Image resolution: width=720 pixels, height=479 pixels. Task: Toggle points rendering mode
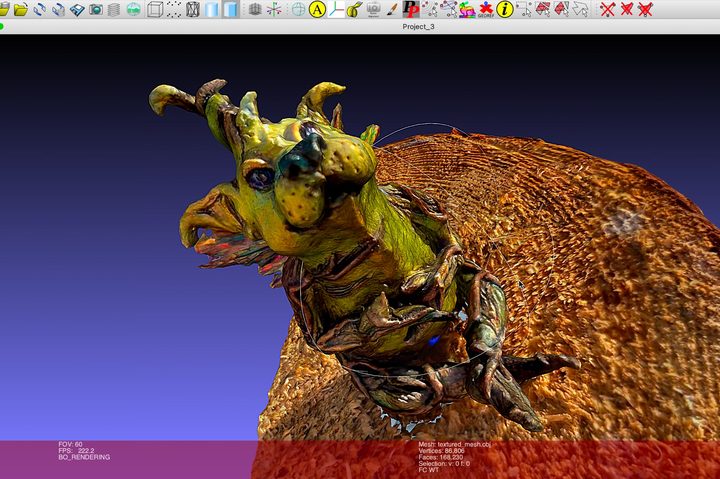[174, 9]
